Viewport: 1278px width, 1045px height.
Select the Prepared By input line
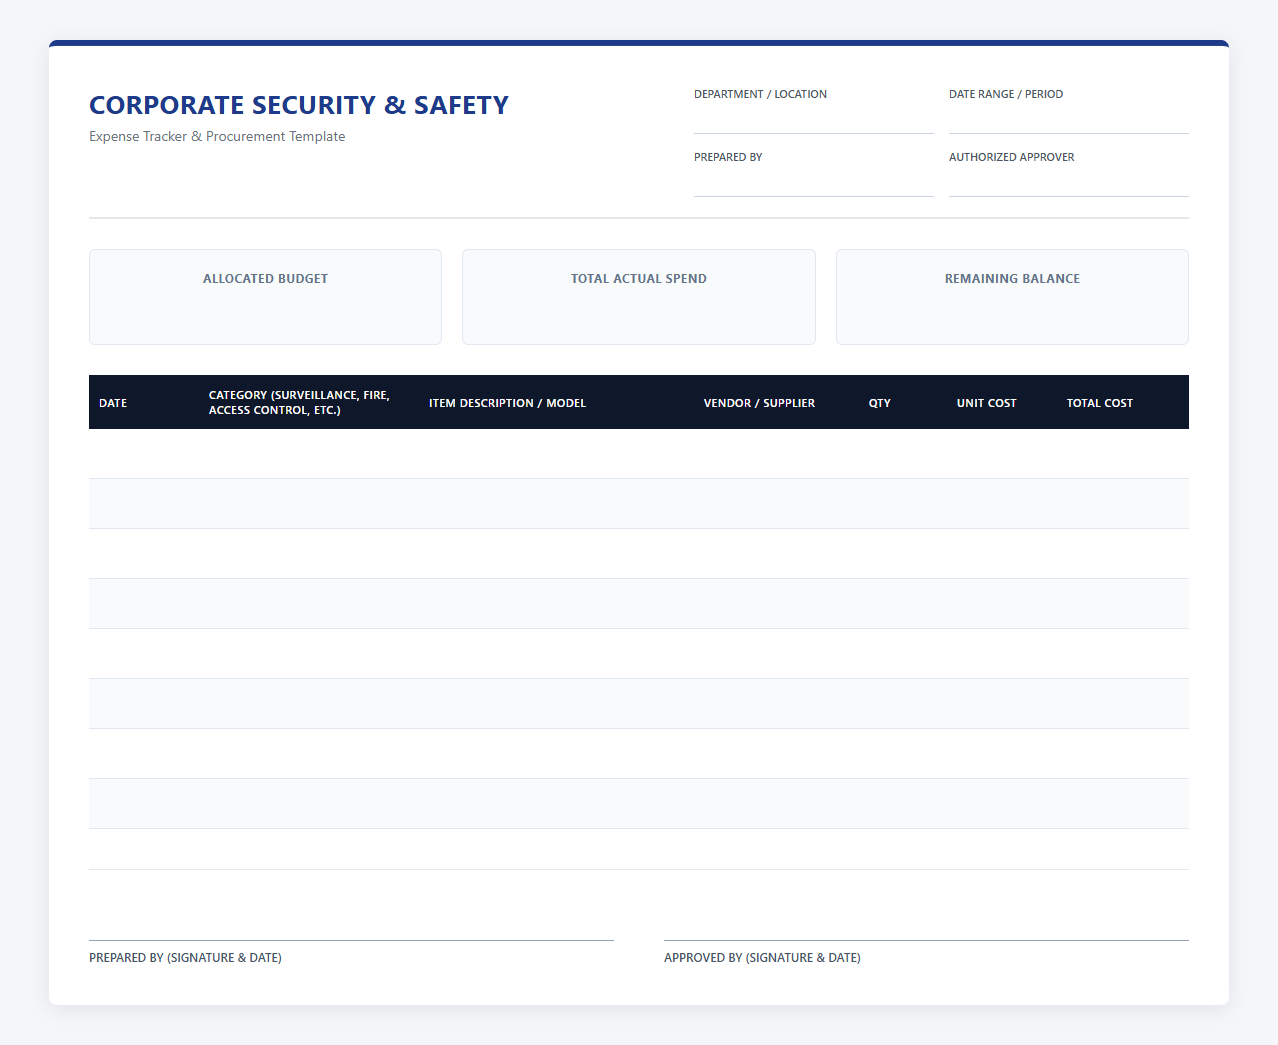coord(814,182)
